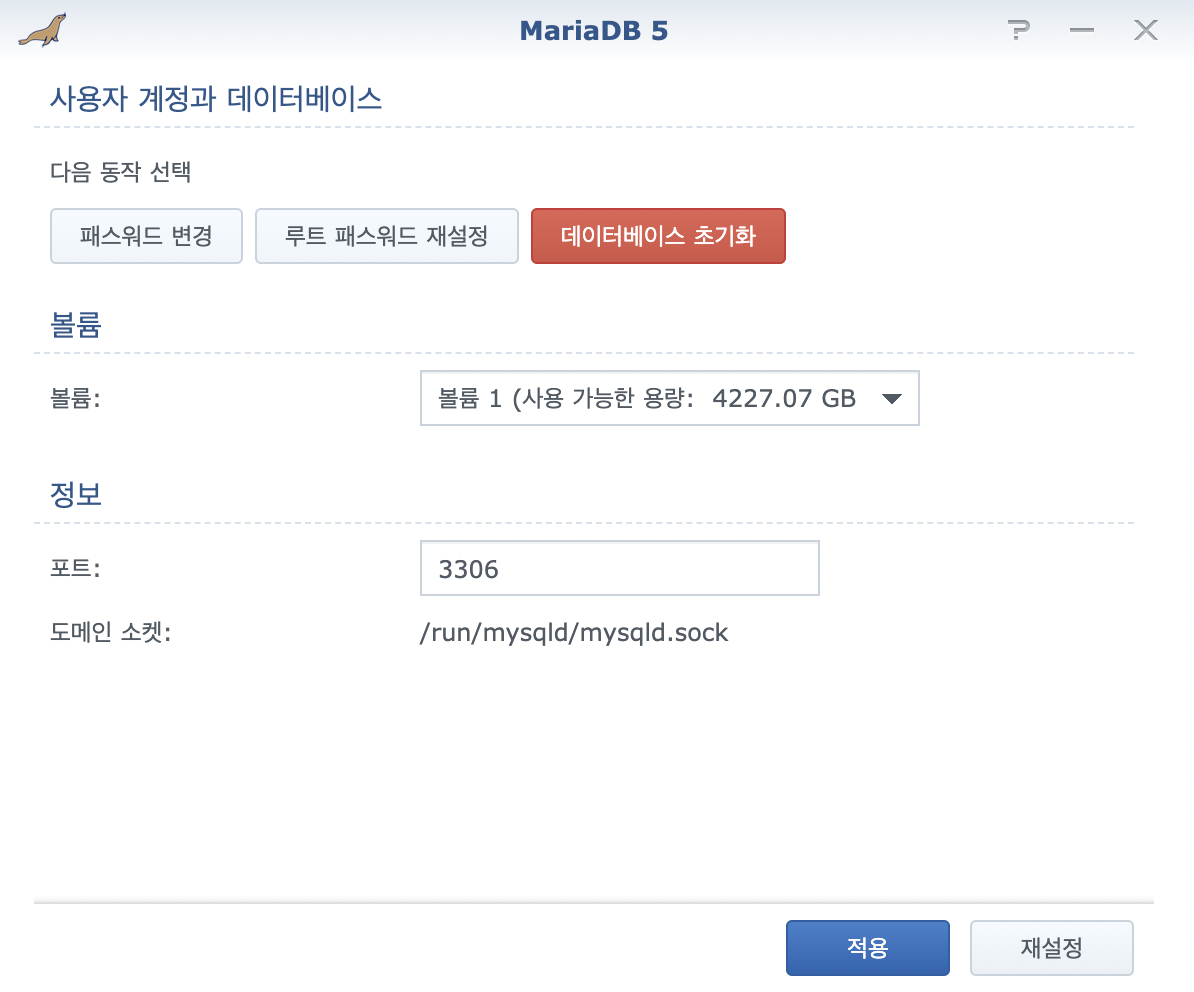
Task: Click the 정보 section heading
Action: click(x=75, y=495)
